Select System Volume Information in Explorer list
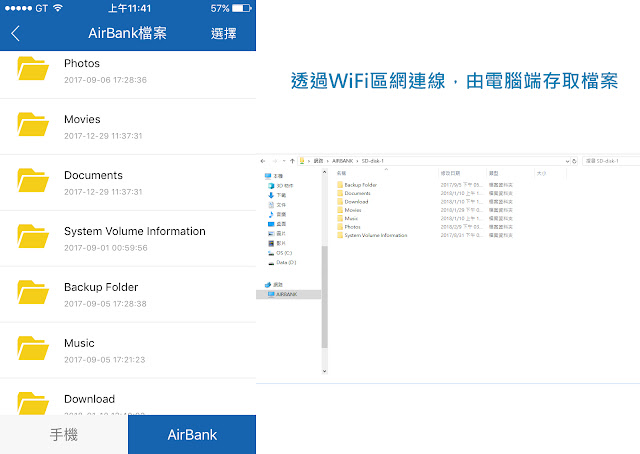Image resolution: width=640 pixels, height=454 pixels. tap(372, 235)
